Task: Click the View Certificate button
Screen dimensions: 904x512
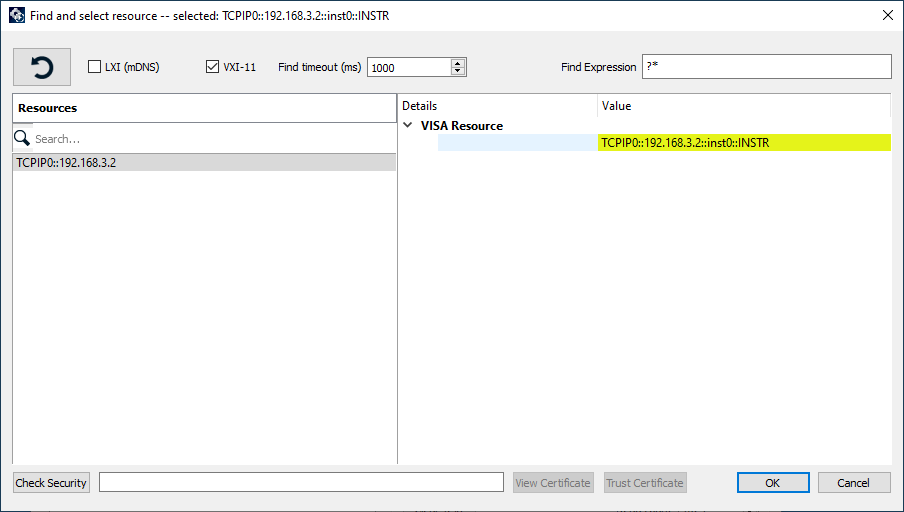Action: 553,483
